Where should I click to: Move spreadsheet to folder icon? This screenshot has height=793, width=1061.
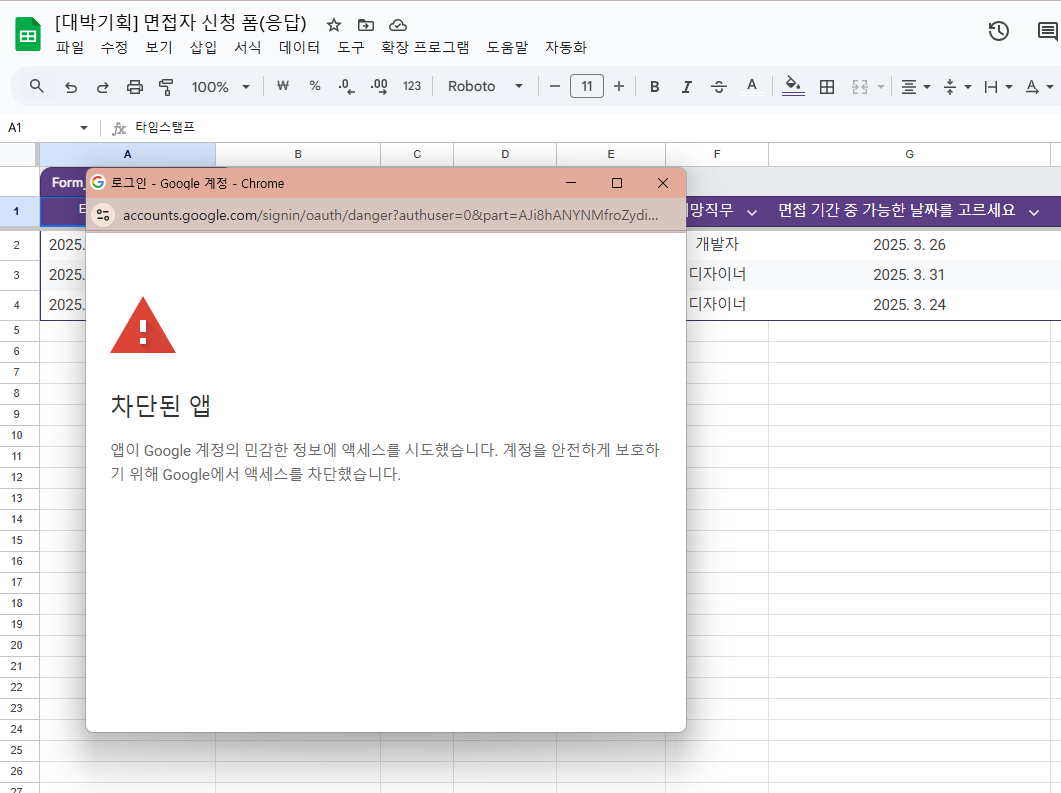tap(366, 25)
